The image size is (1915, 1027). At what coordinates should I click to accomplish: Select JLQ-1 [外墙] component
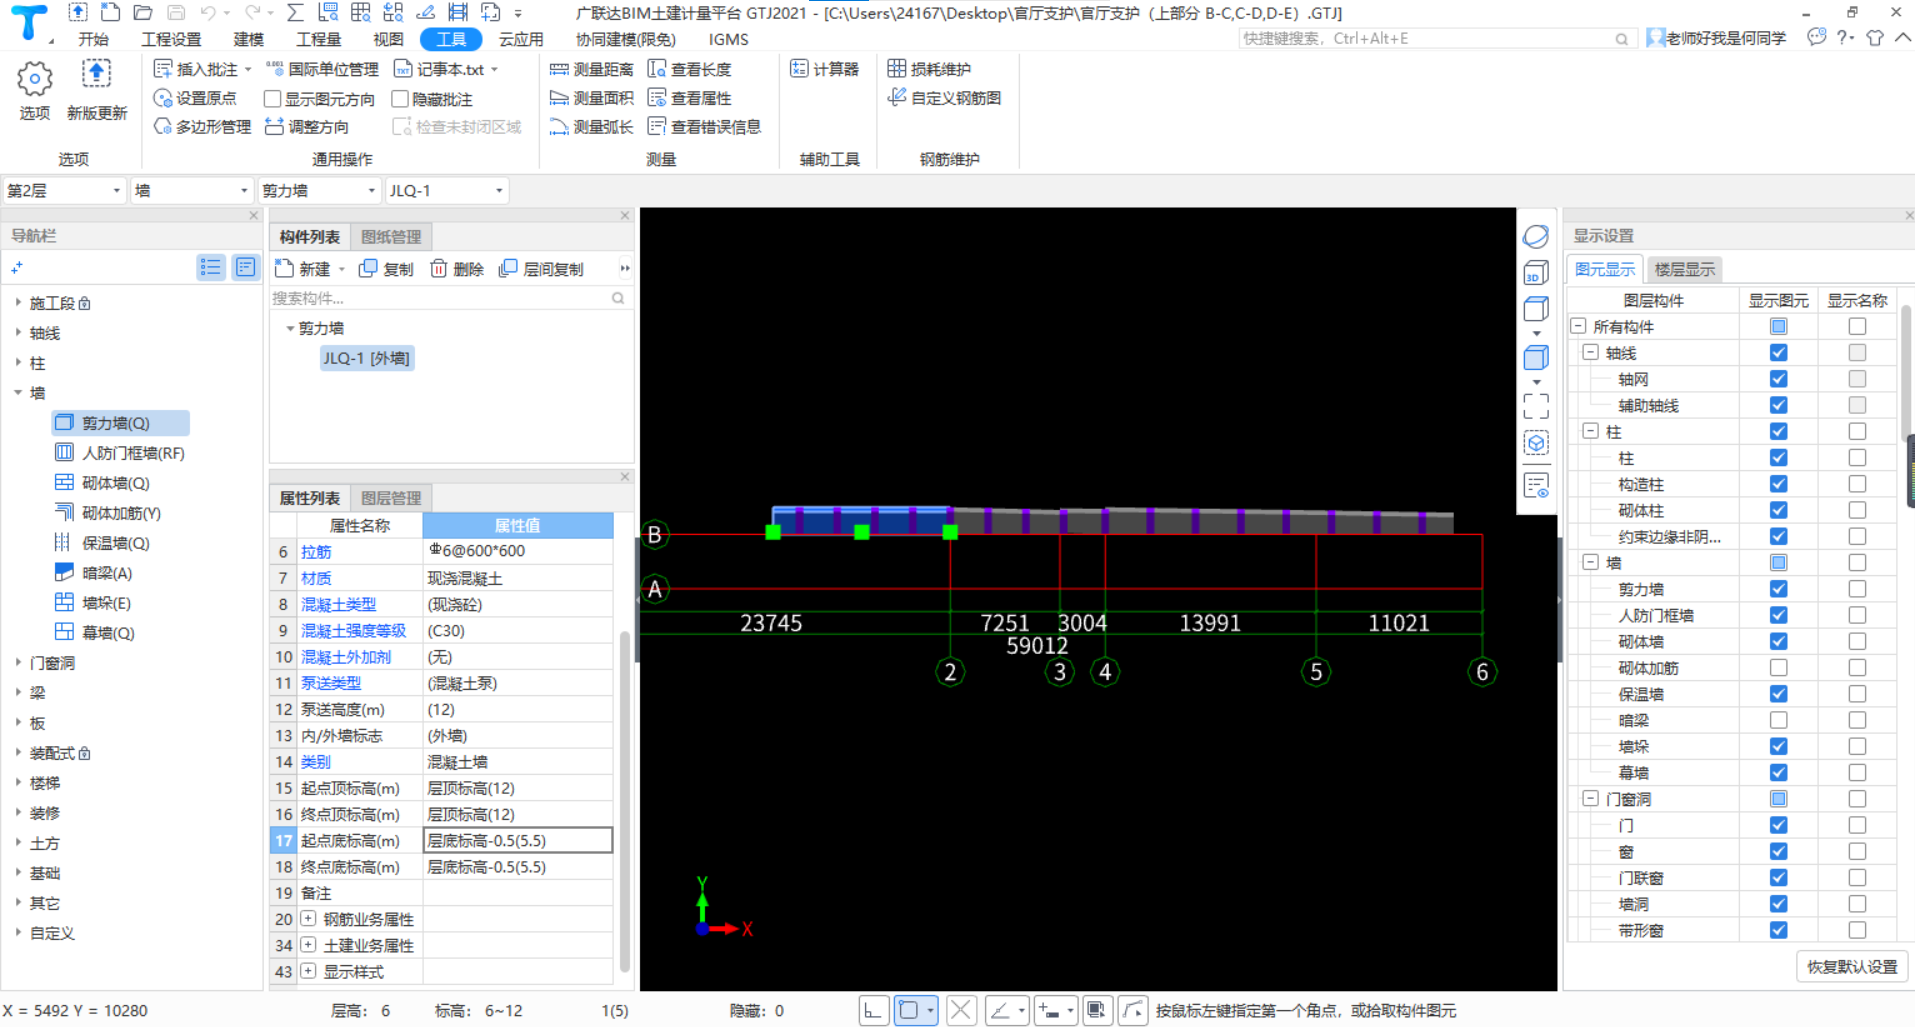click(366, 358)
